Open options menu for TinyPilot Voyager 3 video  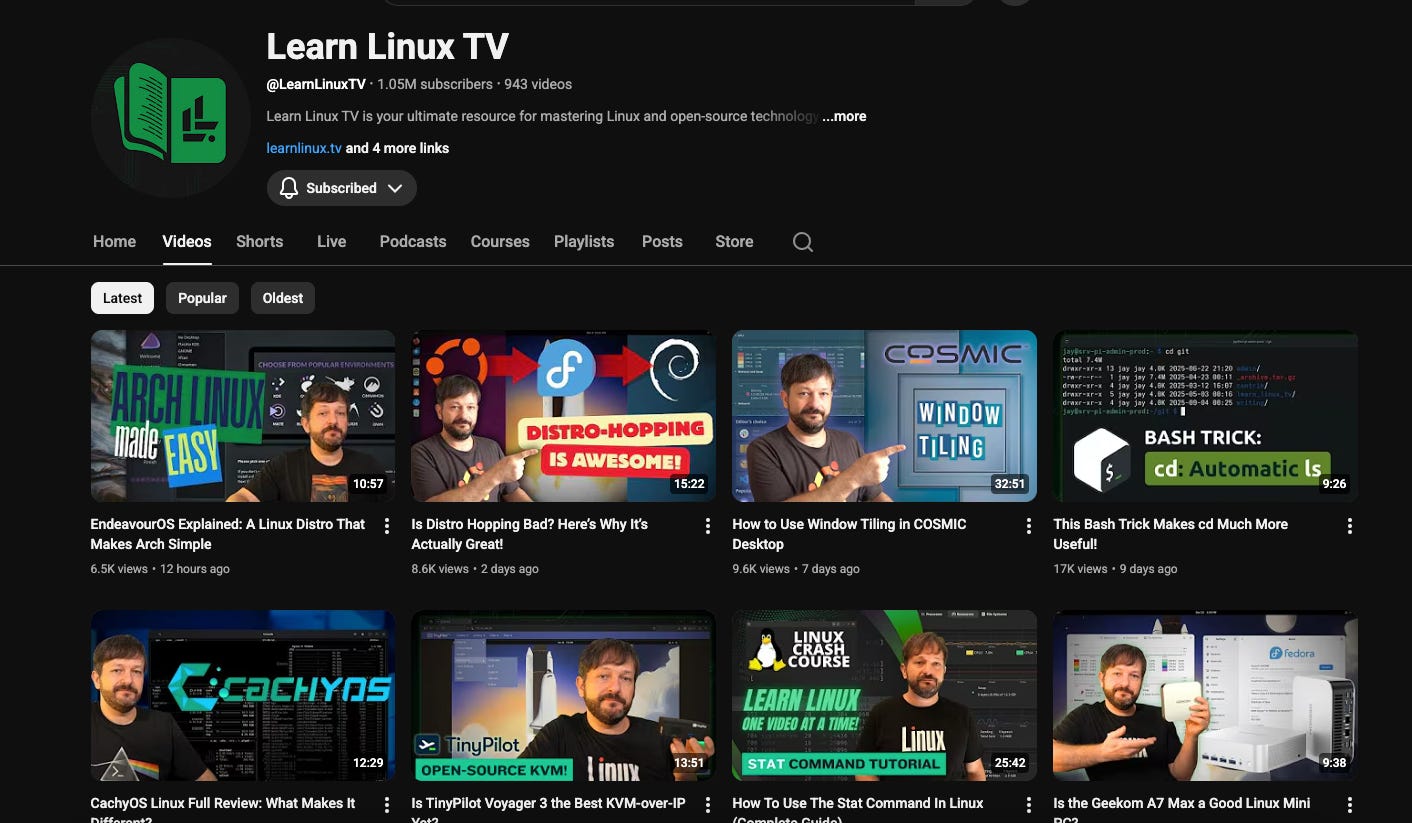coord(708,805)
